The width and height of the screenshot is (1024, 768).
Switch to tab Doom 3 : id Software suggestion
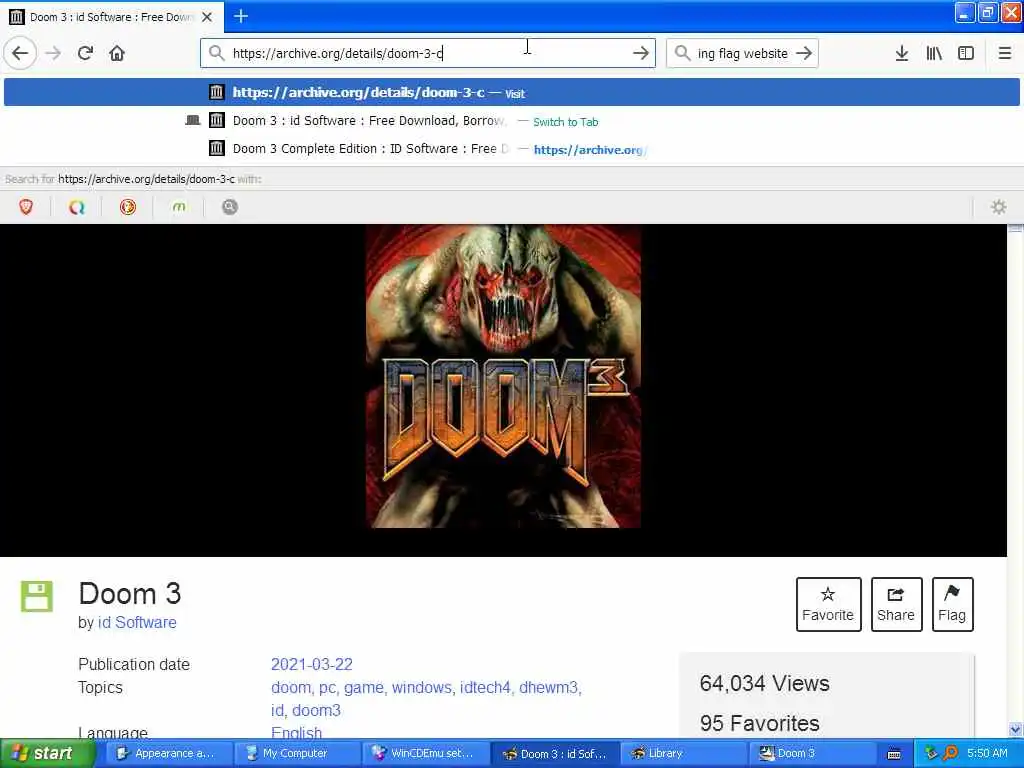[x=512, y=121]
